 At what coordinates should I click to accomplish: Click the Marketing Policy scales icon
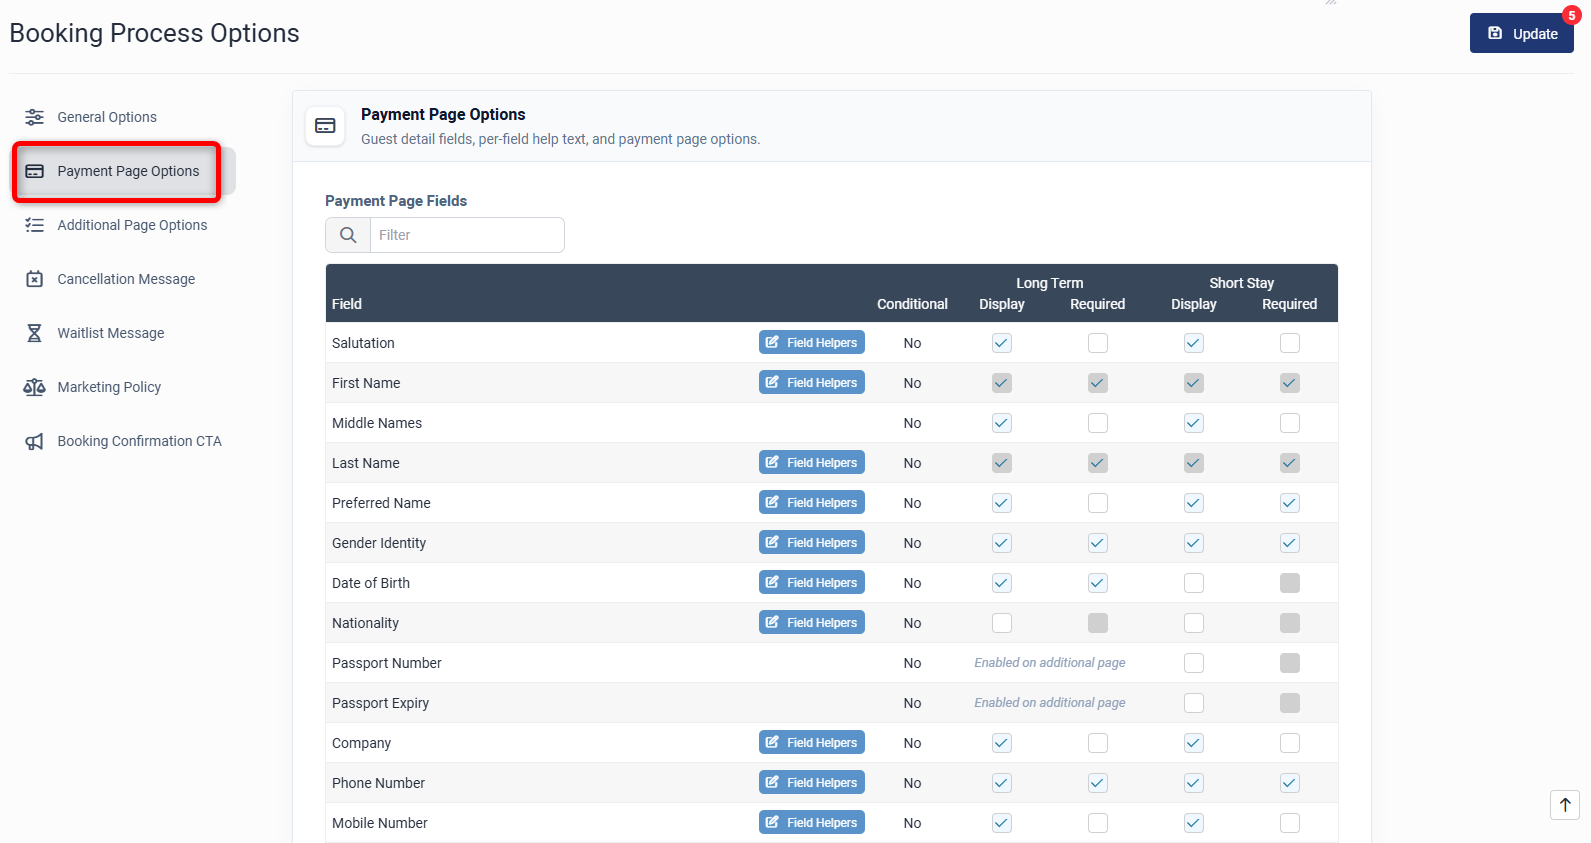tap(34, 387)
